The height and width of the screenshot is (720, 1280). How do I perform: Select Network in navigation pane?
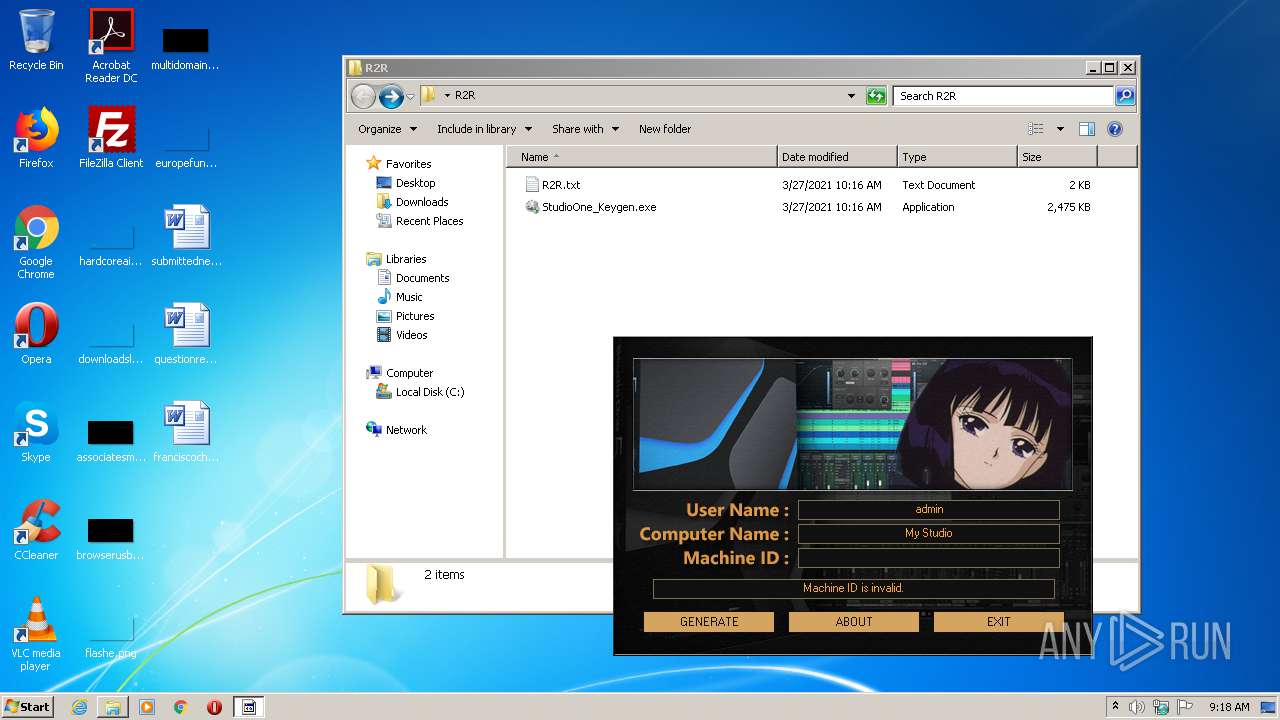point(397,430)
